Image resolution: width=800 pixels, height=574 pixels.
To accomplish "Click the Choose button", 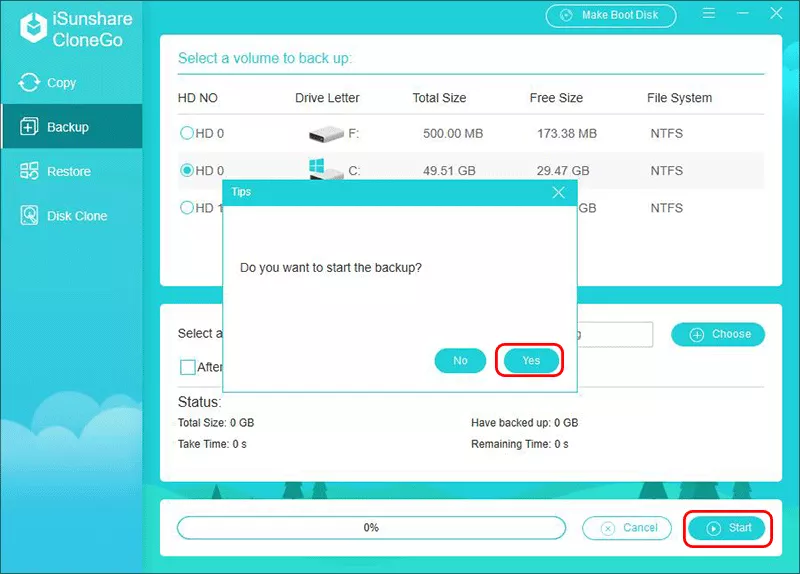I will [718, 334].
